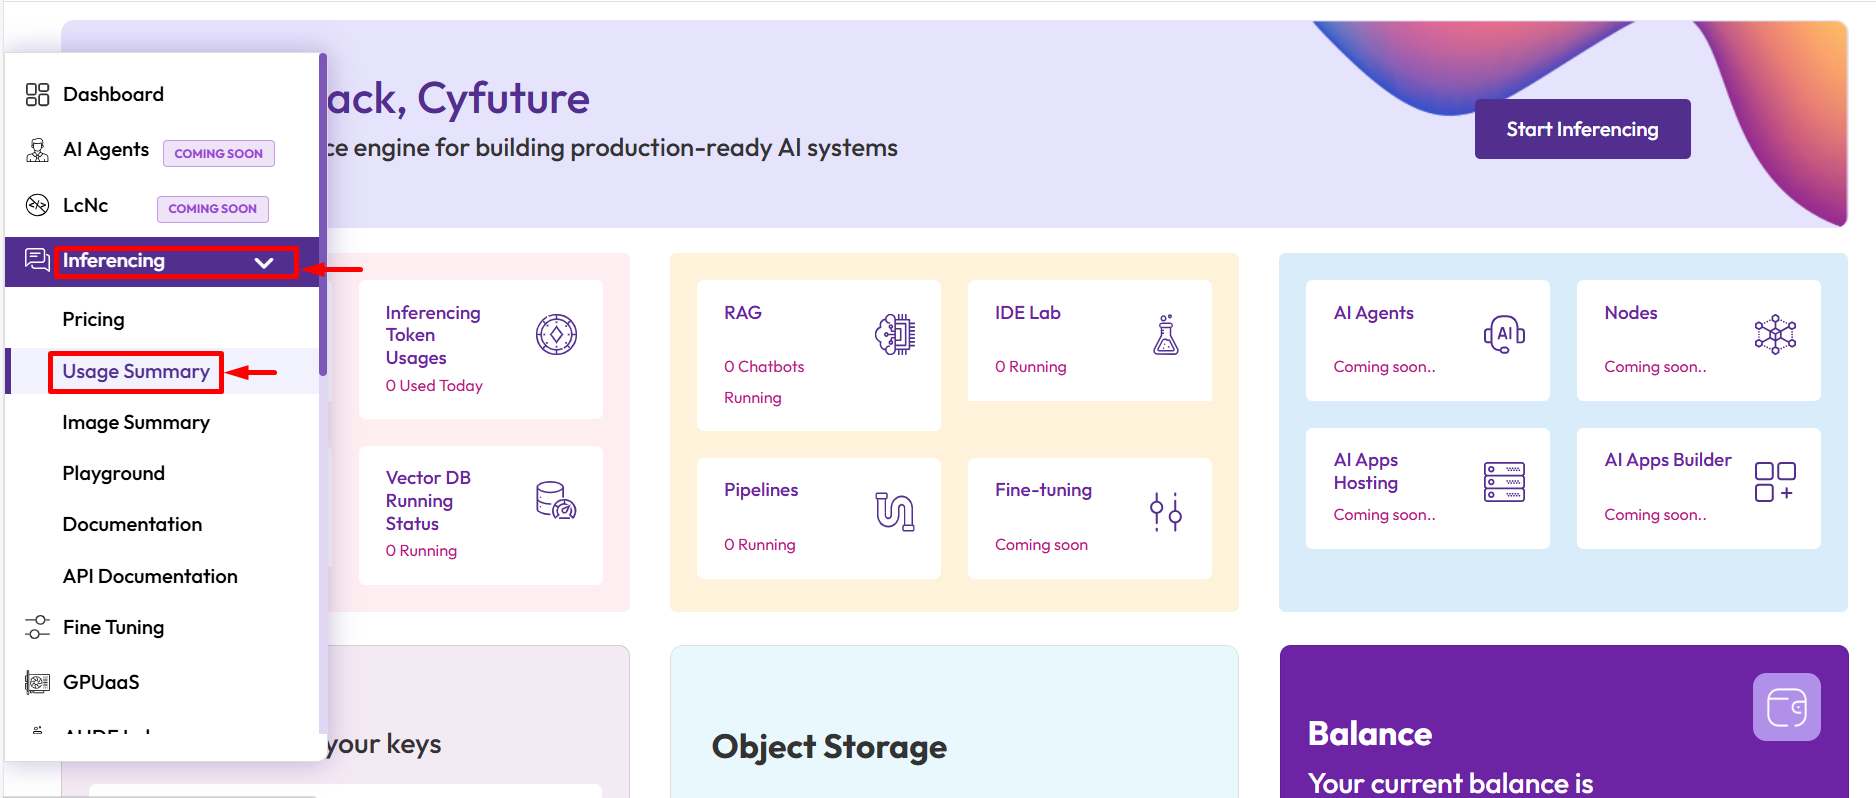Image resolution: width=1876 pixels, height=798 pixels.
Task: Open the Pricing submenu item
Action: pyautogui.click(x=94, y=320)
